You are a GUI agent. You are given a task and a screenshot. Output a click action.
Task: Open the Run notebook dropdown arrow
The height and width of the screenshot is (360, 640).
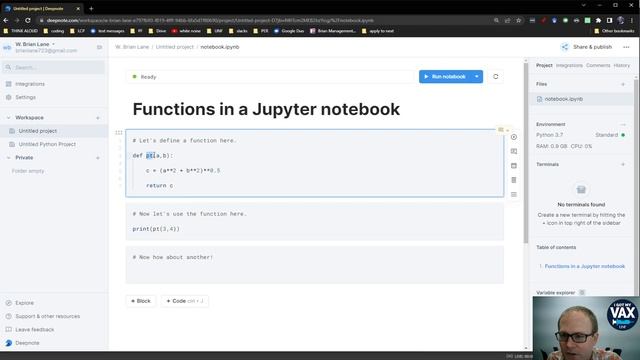coord(477,77)
